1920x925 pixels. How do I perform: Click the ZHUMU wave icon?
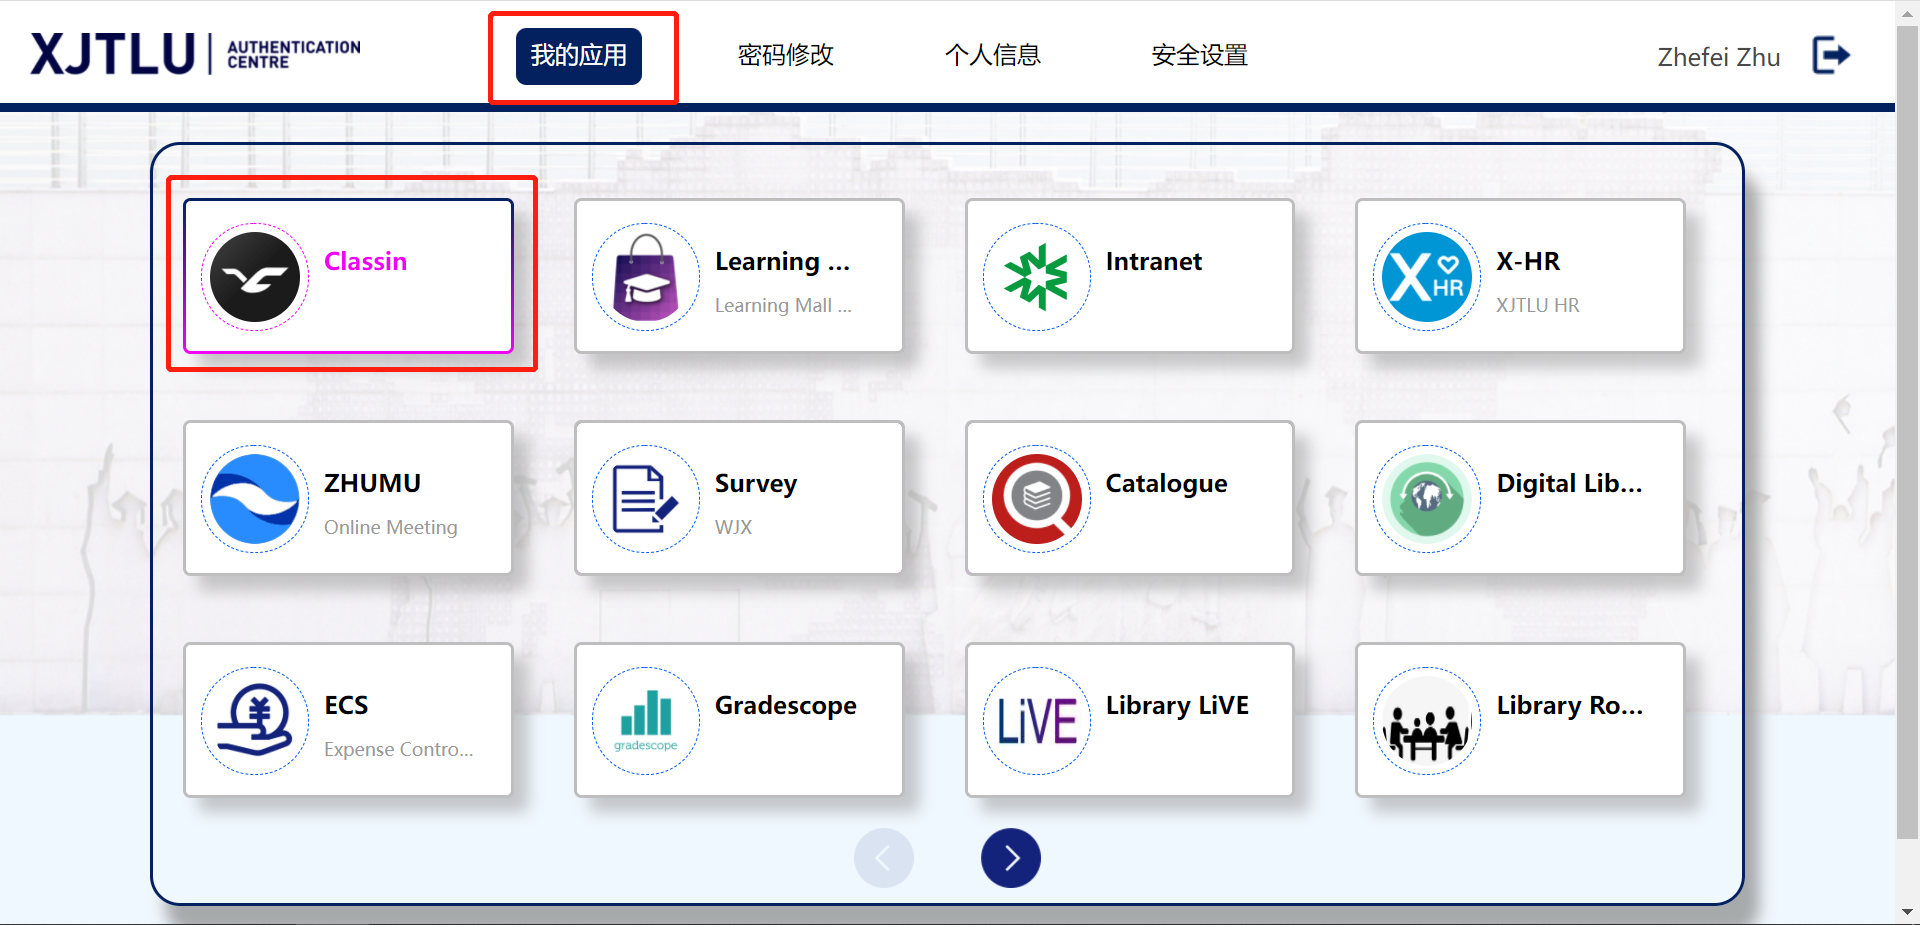[x=255, y=499]
